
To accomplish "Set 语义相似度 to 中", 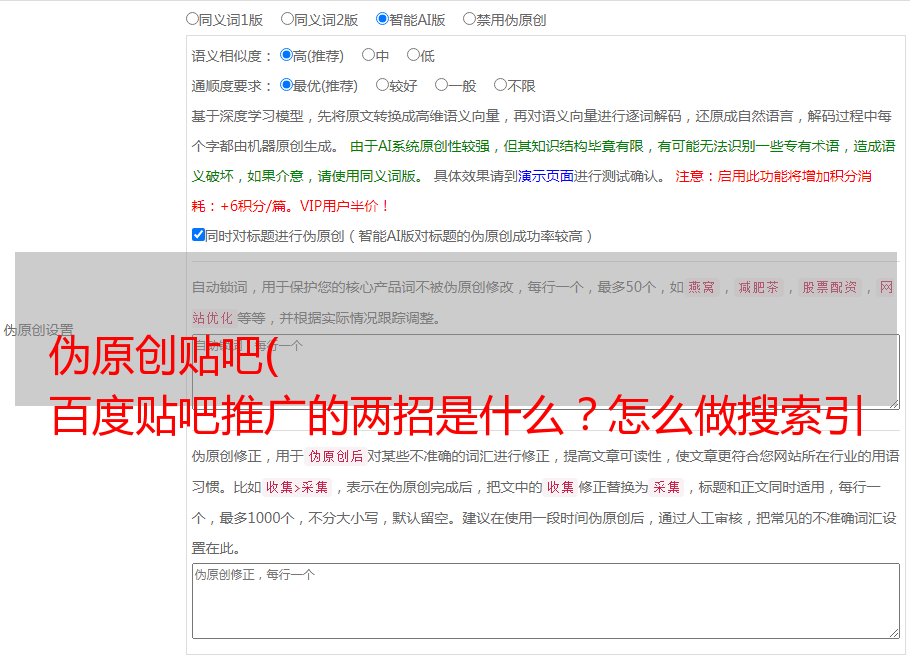I will pos(368,55).
